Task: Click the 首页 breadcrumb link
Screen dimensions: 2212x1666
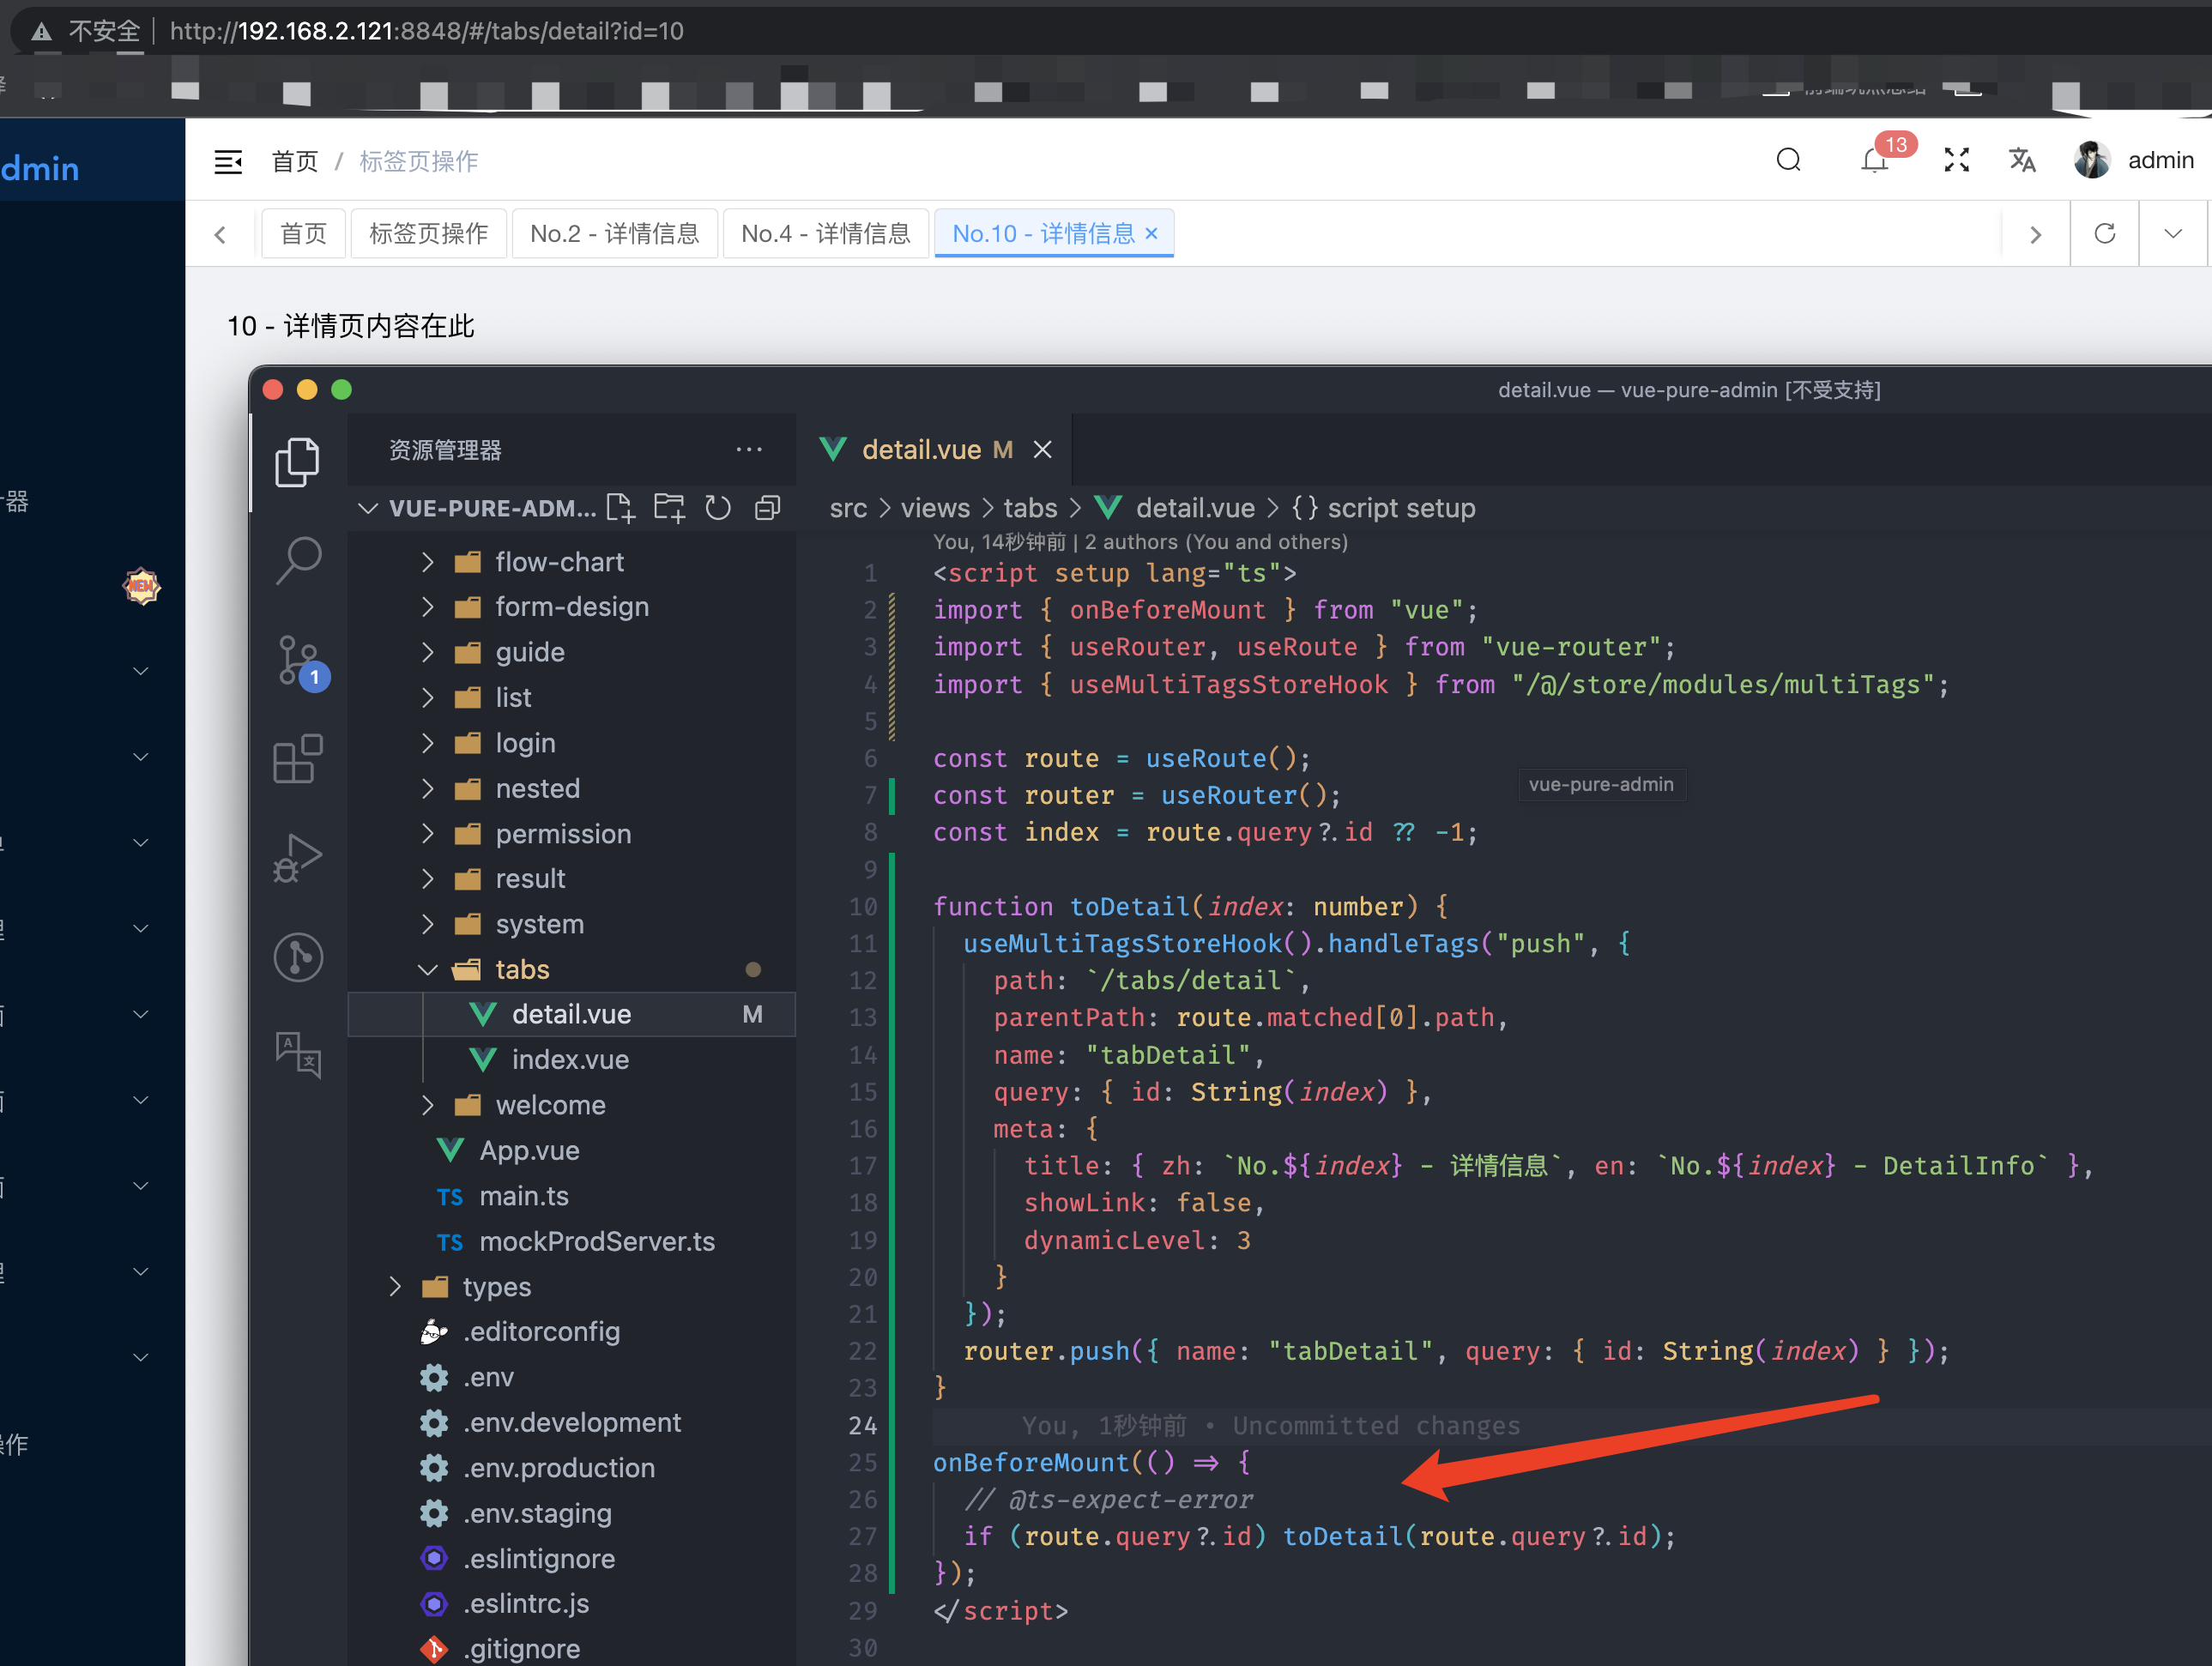Action: 294,161
